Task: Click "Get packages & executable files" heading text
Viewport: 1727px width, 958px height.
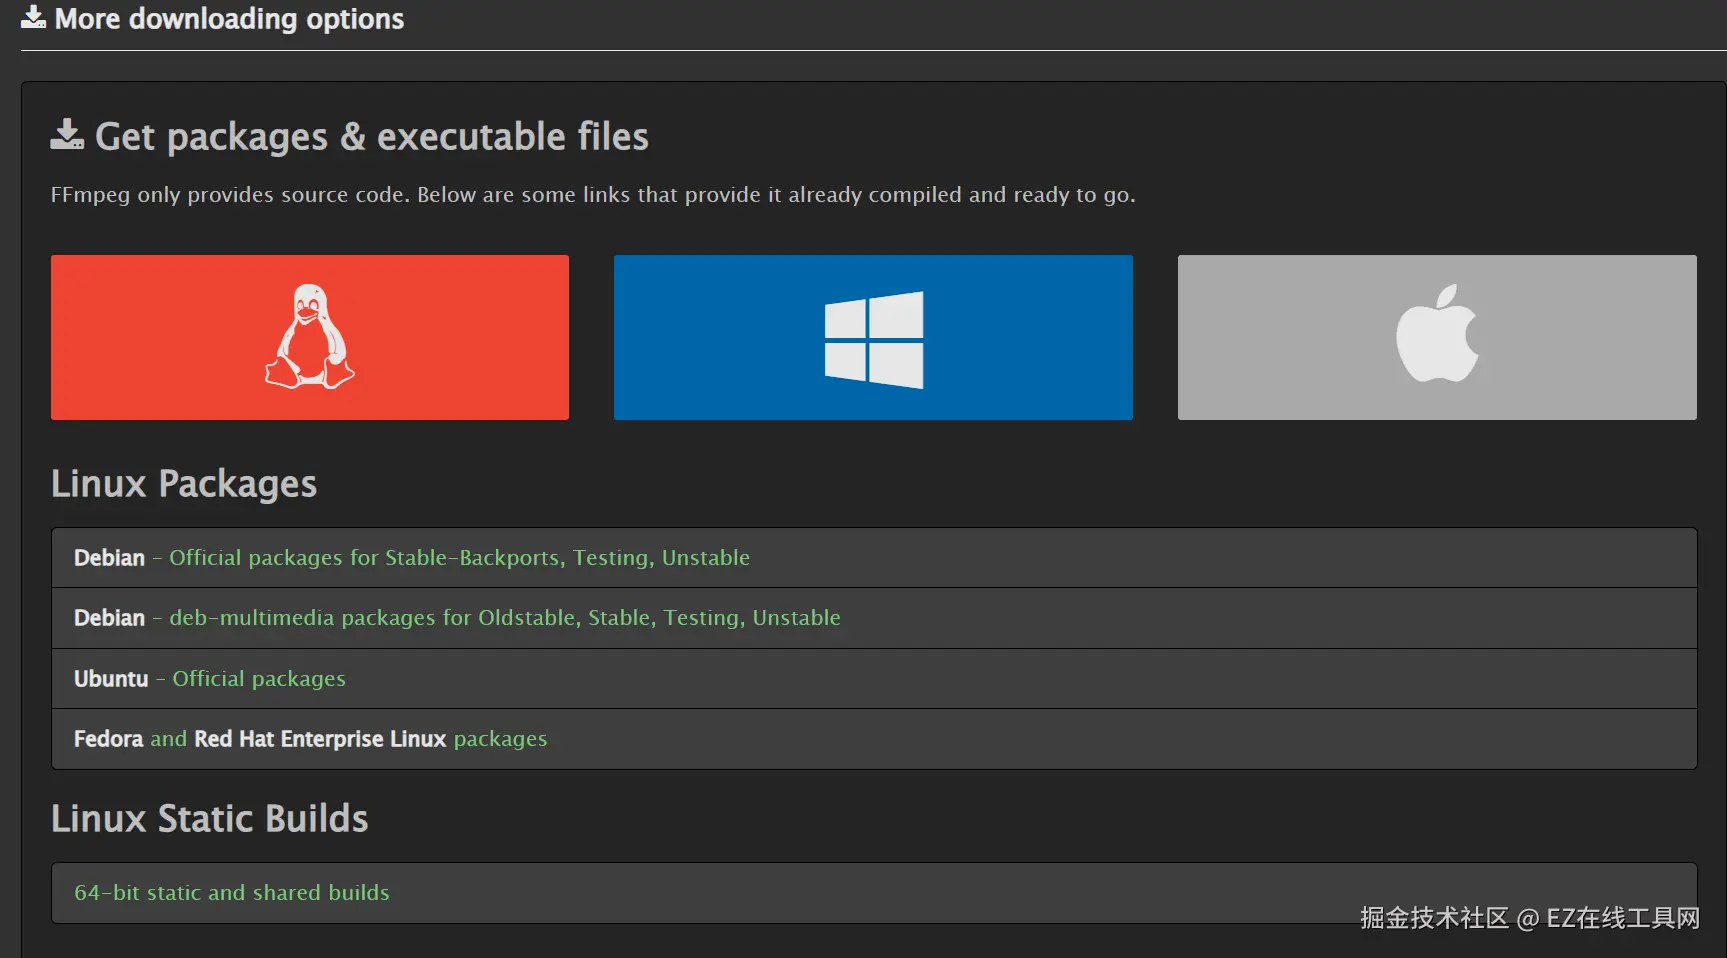Action: (x=372, y=137)
